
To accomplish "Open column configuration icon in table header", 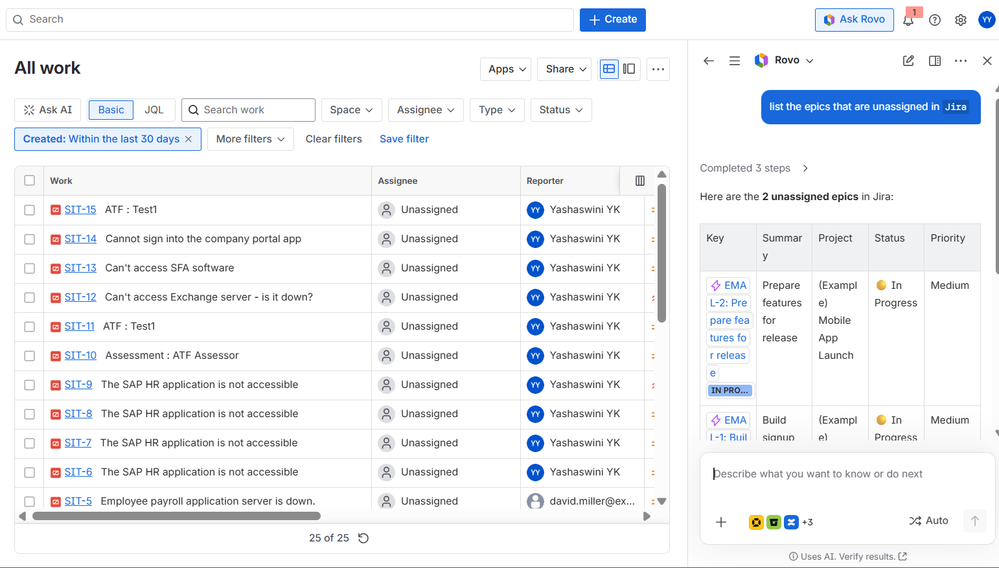I will 640,181.
